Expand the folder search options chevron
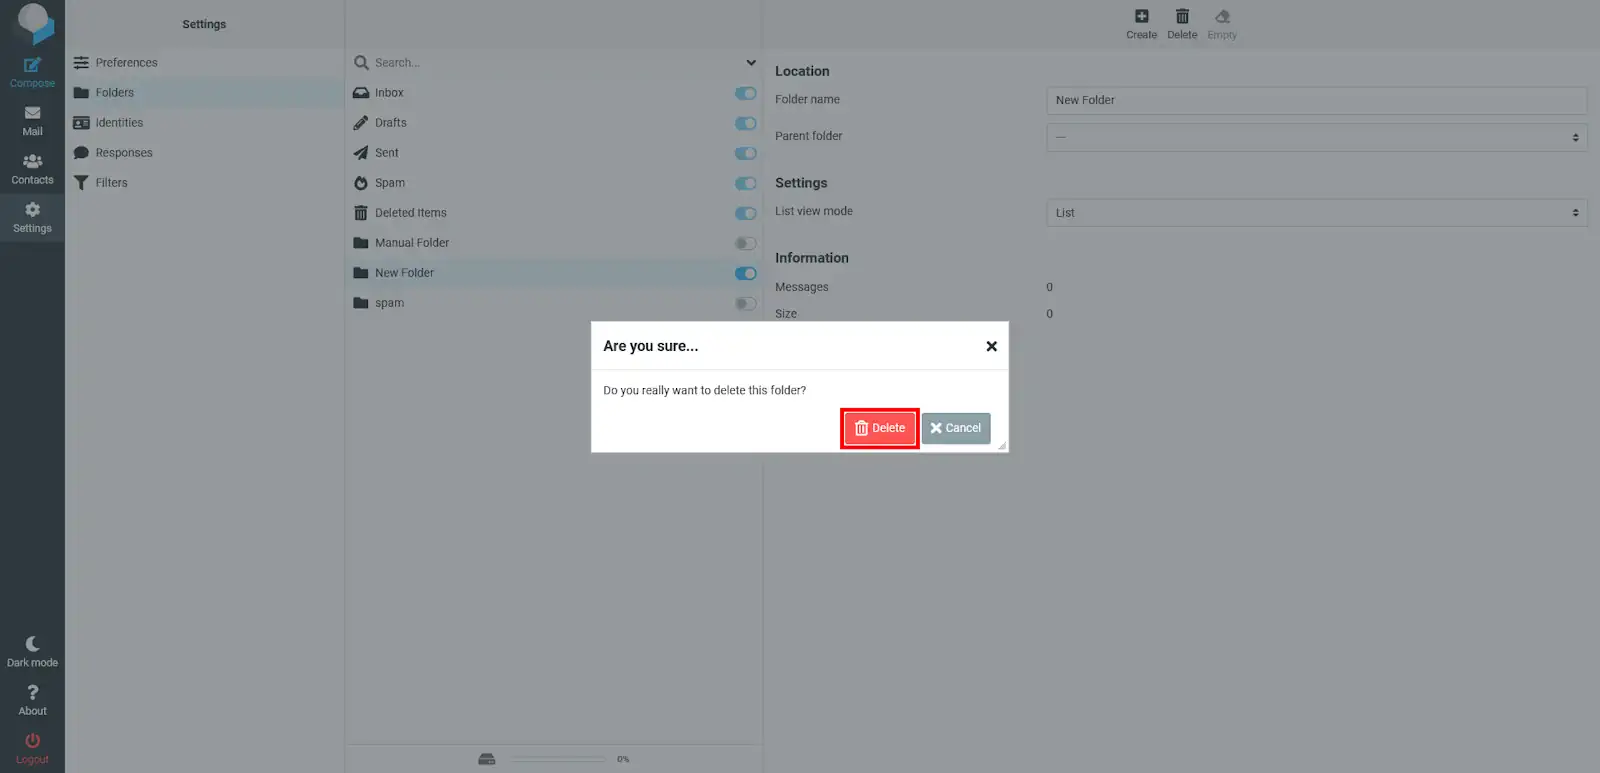The image size is (1600, 773). click(x=751, y=63)
